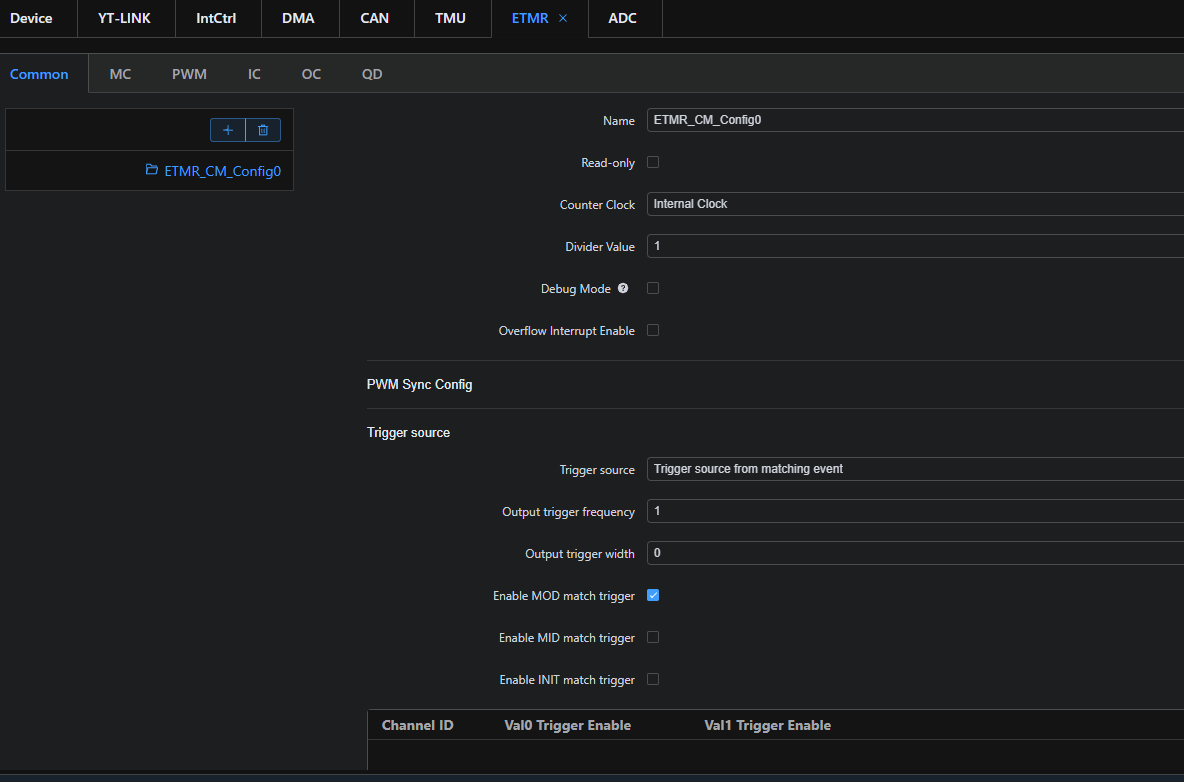Expand the PWM Sync Config section
This screenshot has height=782, width=1184.
point(419,384)
